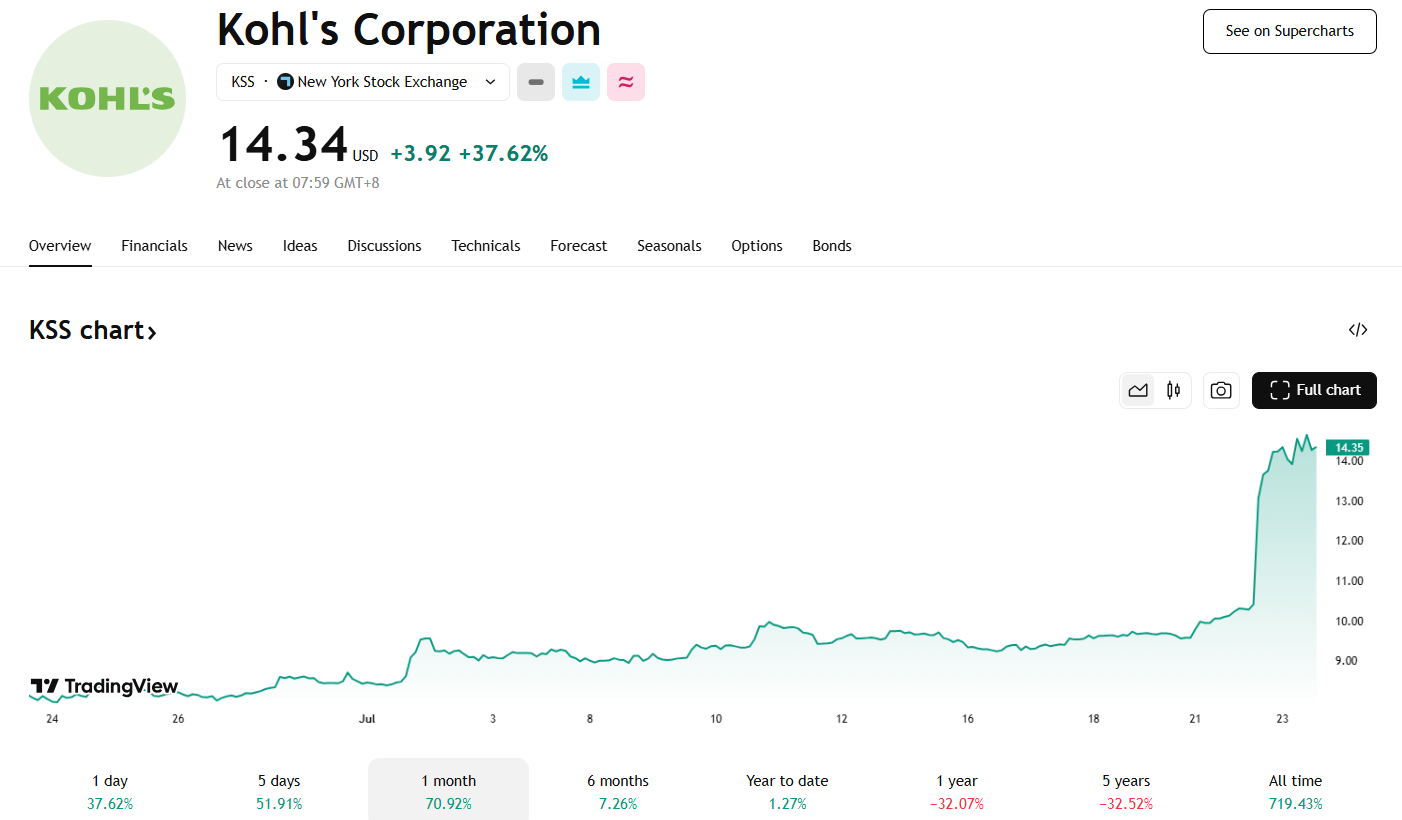Screen dimensions: 1402x820
Task: Click the 14.35 price label tag
Action: point(1348,447)
